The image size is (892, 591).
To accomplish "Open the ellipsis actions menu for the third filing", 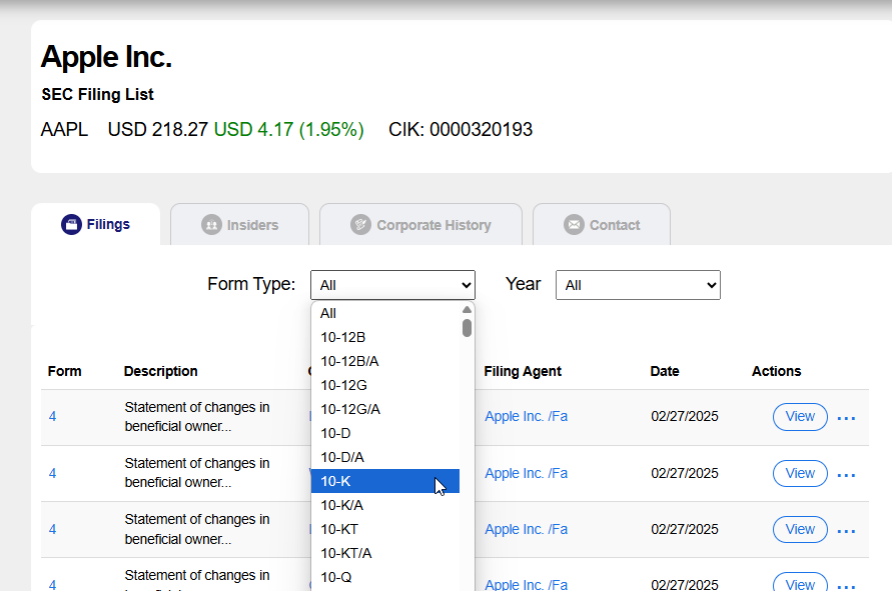I will coord(846,530).
